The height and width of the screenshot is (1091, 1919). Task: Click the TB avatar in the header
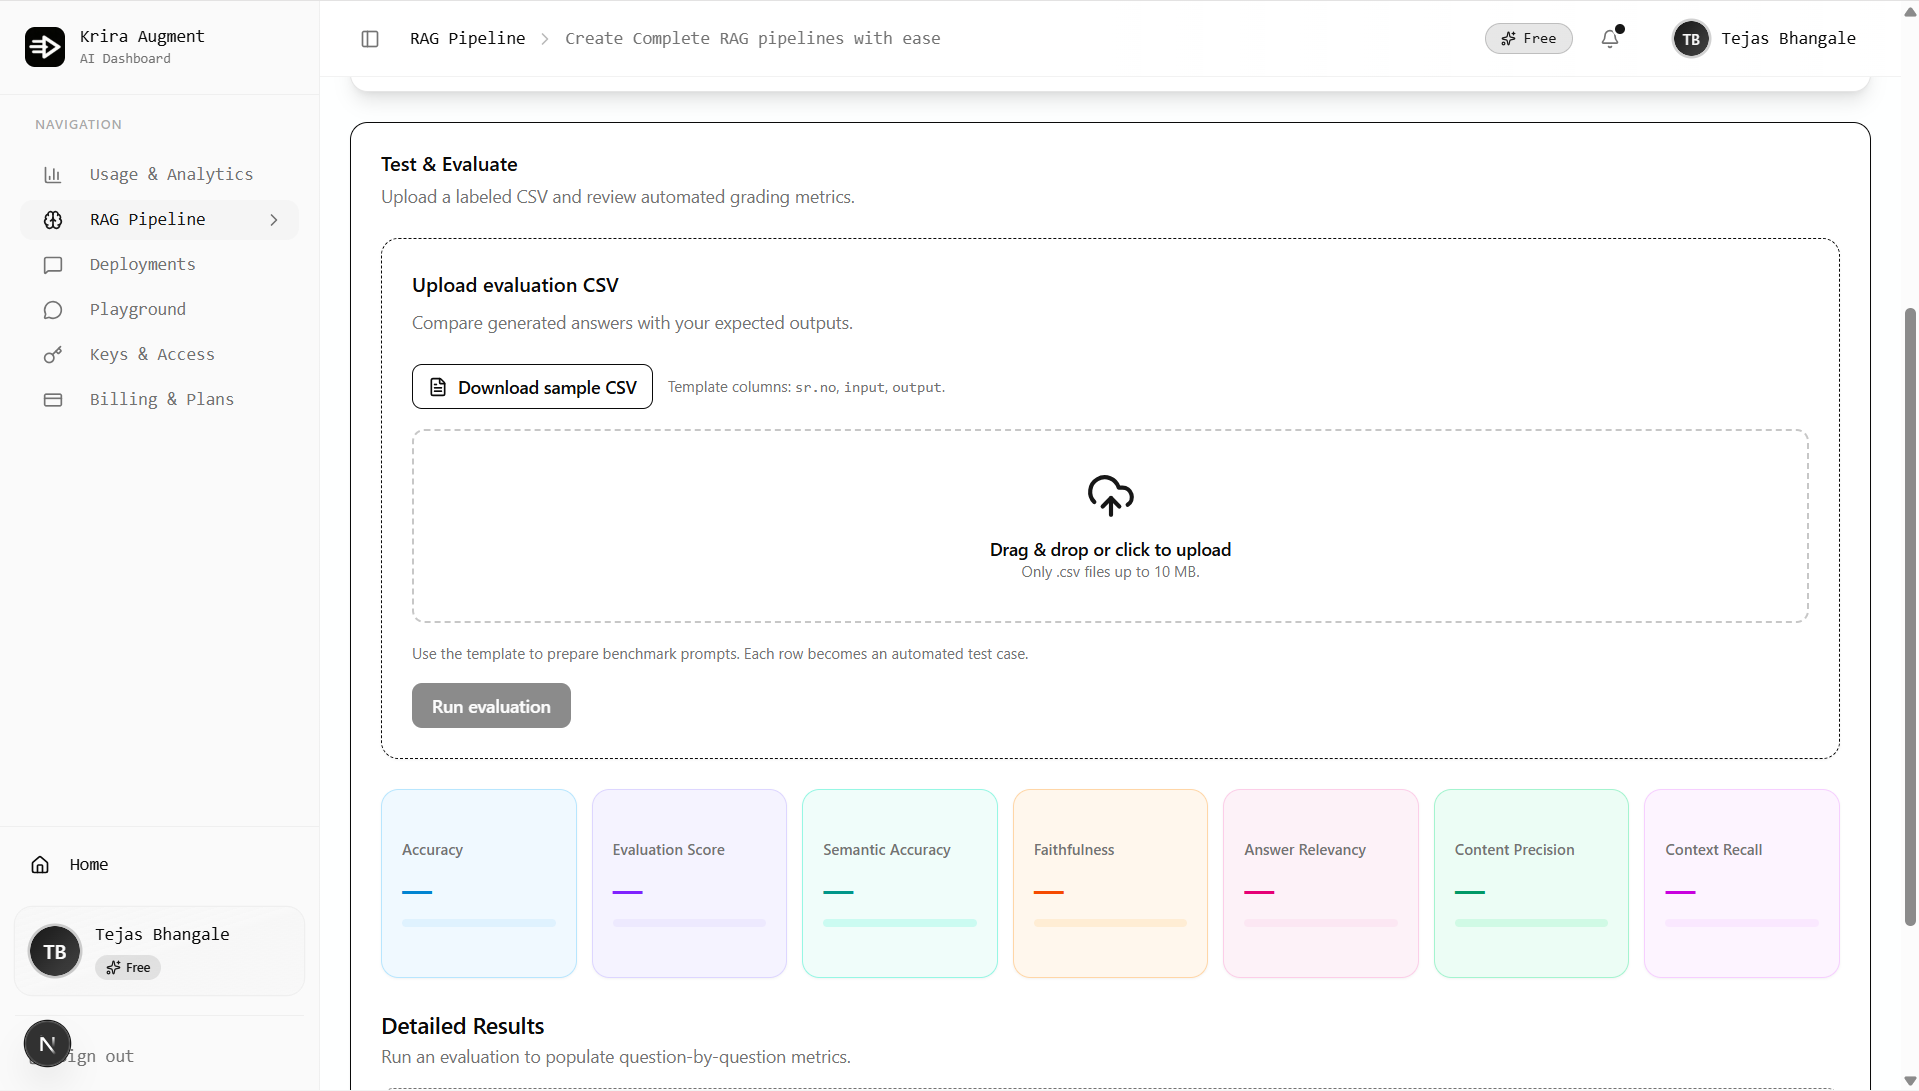[1691, 39]
